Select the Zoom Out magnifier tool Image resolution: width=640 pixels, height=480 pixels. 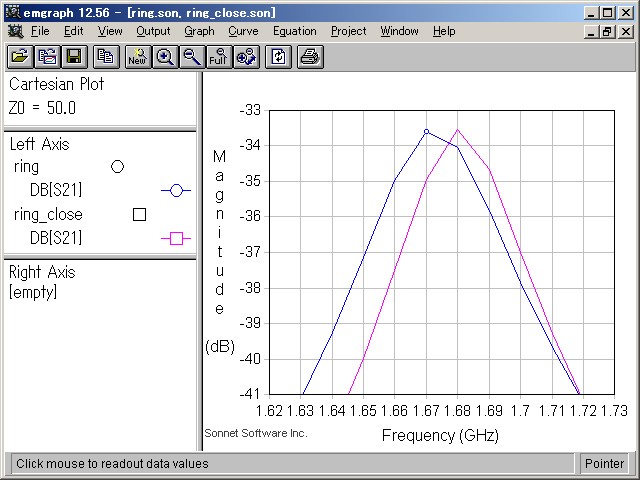tap(192, 57)
